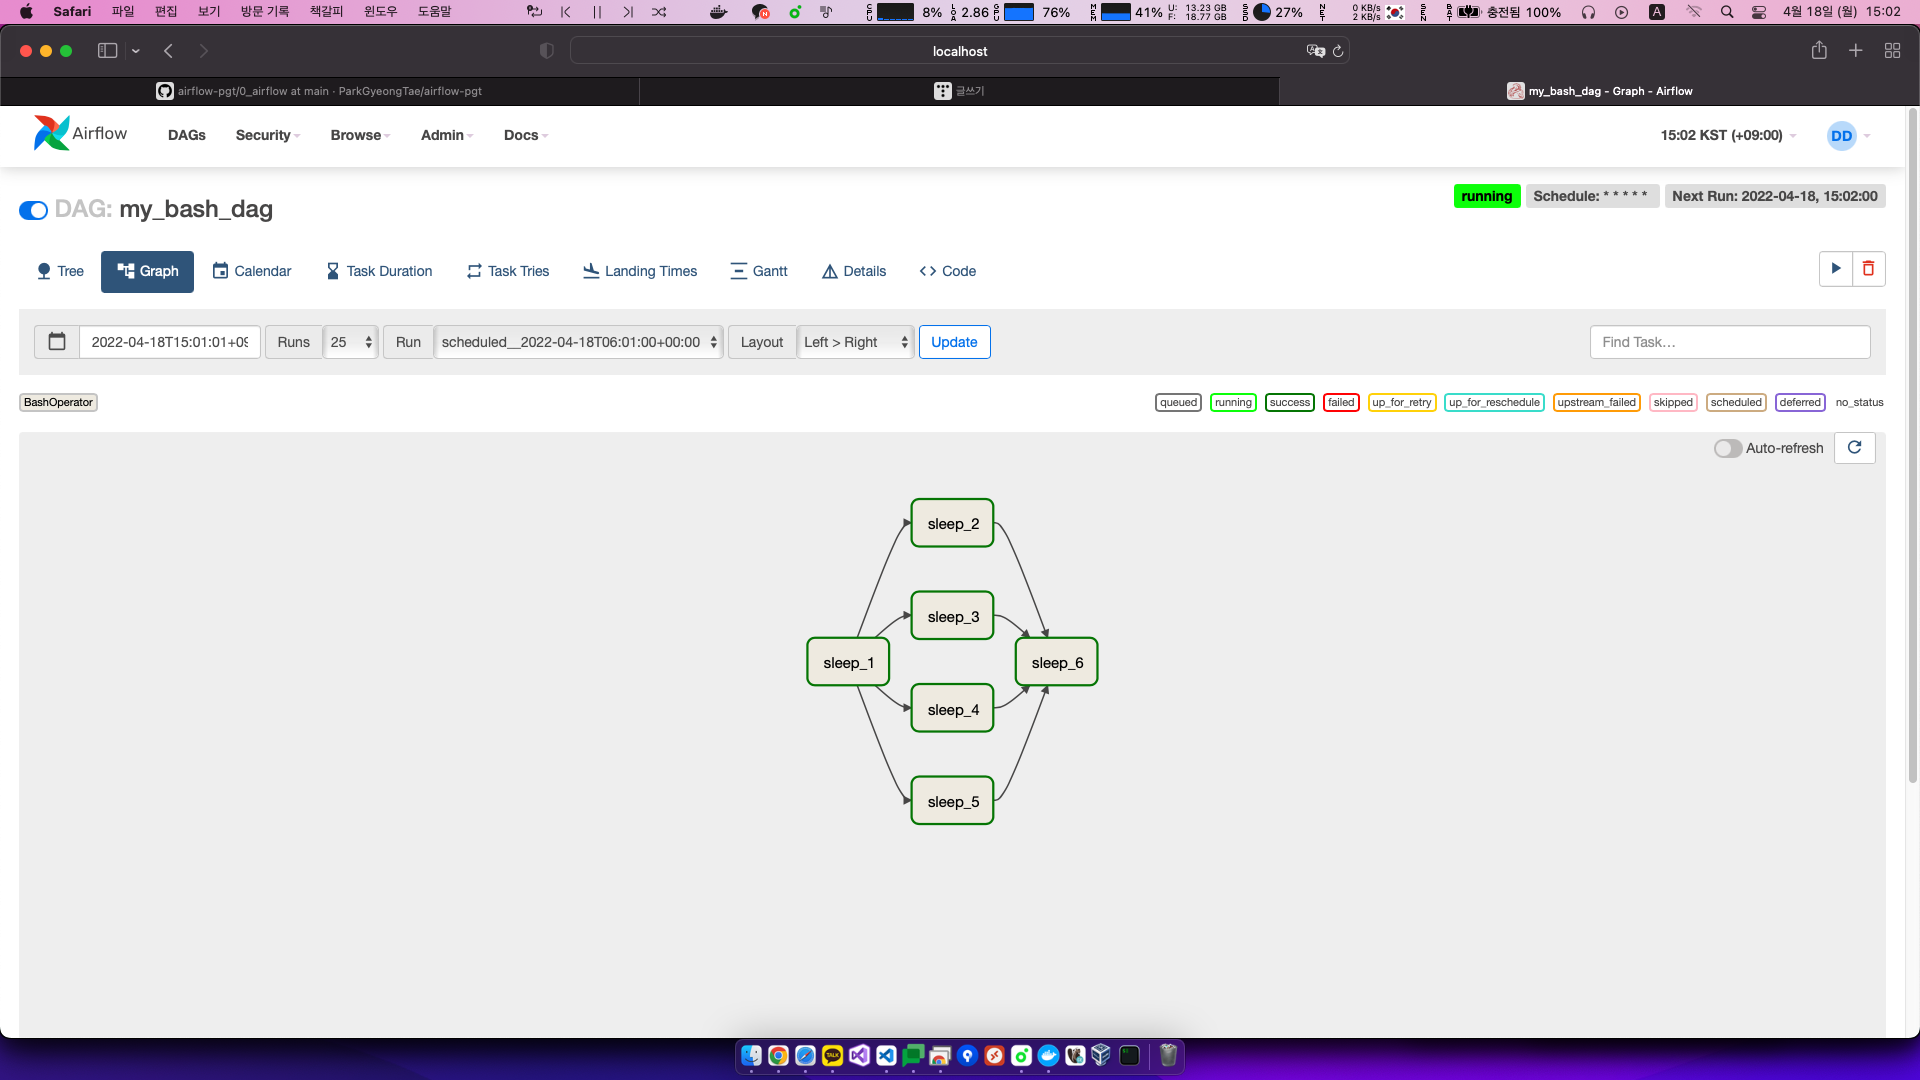Click the Trigger DAG play icon
The width and height of the screenshot is (1920, 1080).
pyautogui.click(x=1835, y=269)
